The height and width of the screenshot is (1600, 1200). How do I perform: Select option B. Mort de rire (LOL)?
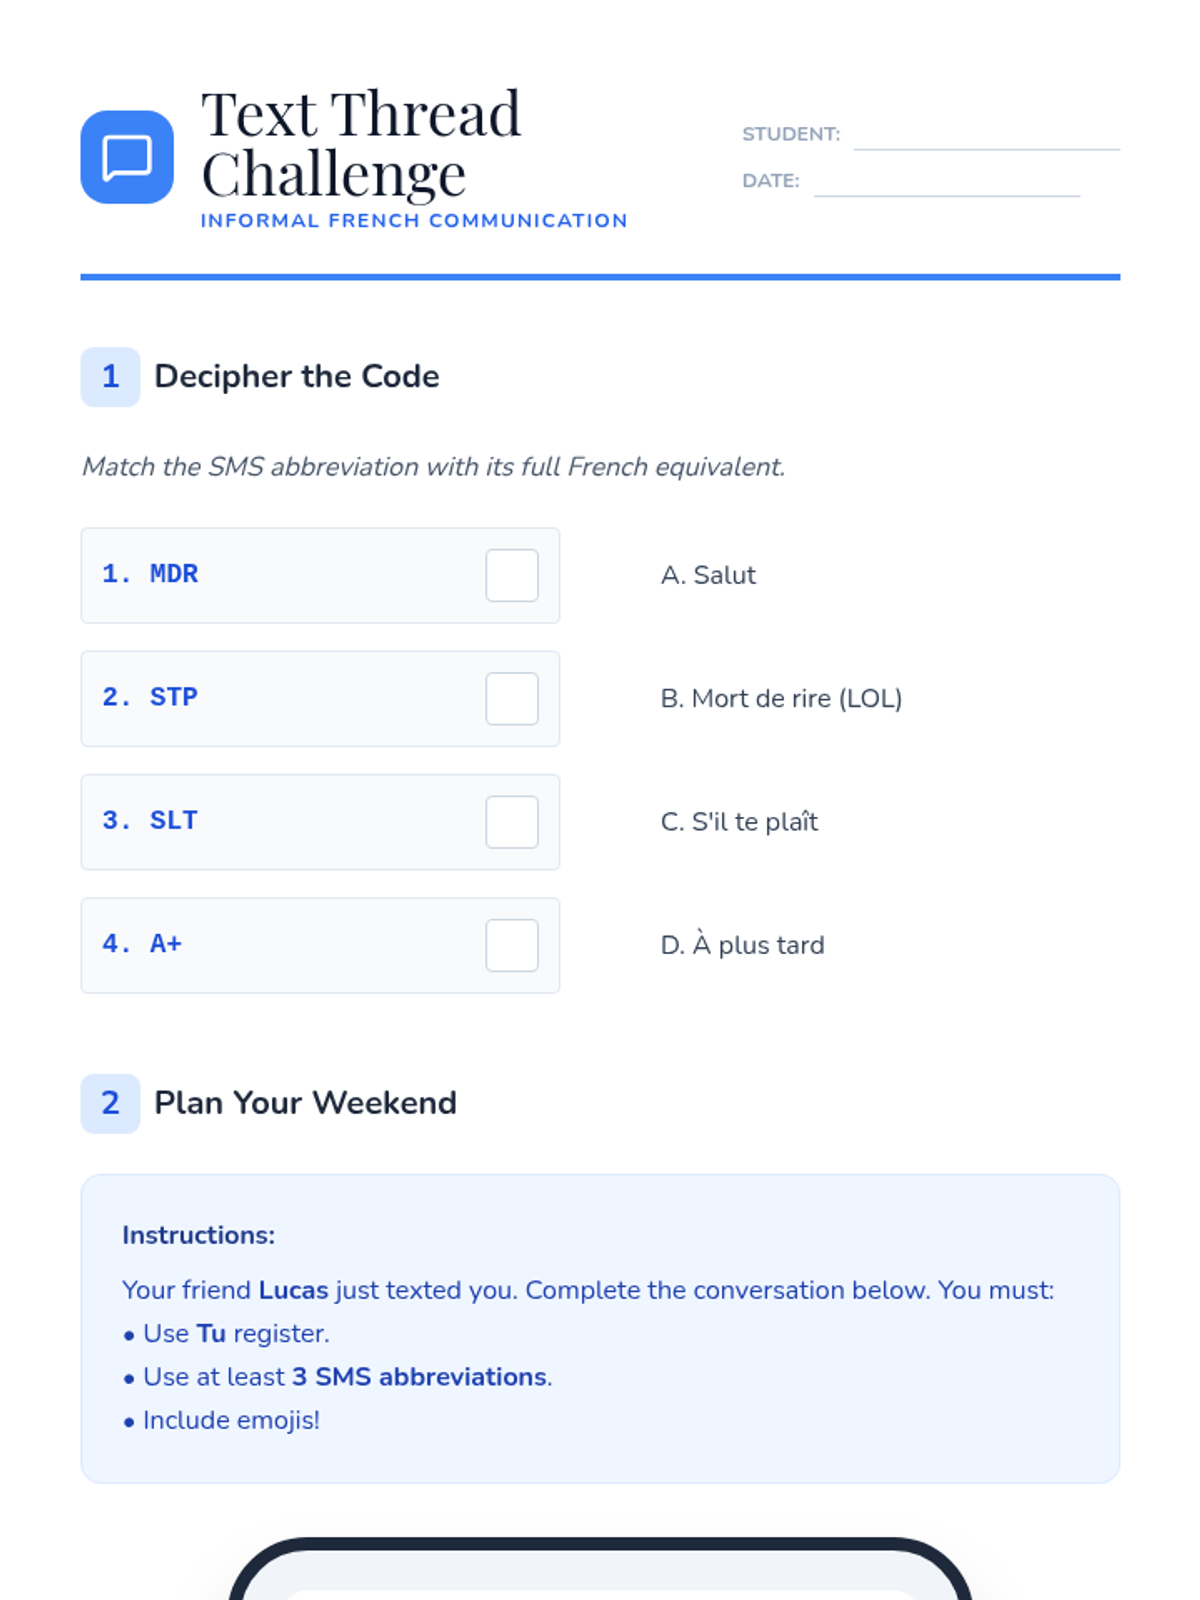(781, 698)
